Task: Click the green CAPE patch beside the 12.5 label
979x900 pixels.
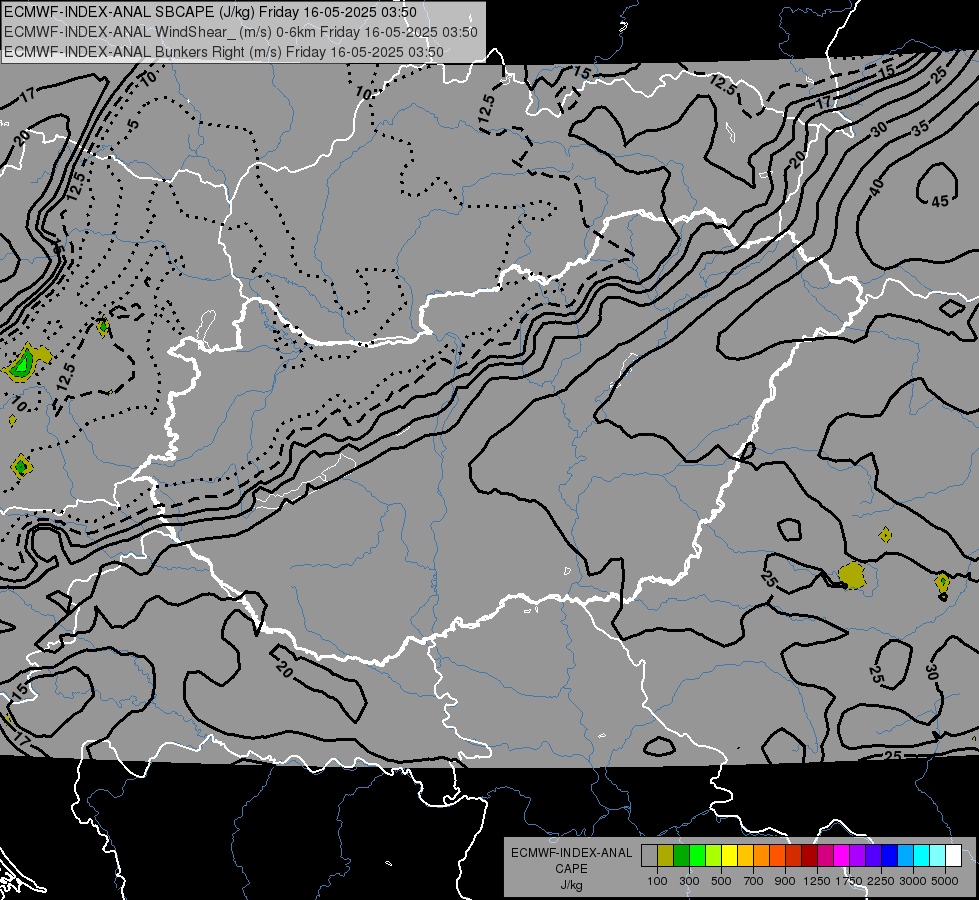Action: 26,362
